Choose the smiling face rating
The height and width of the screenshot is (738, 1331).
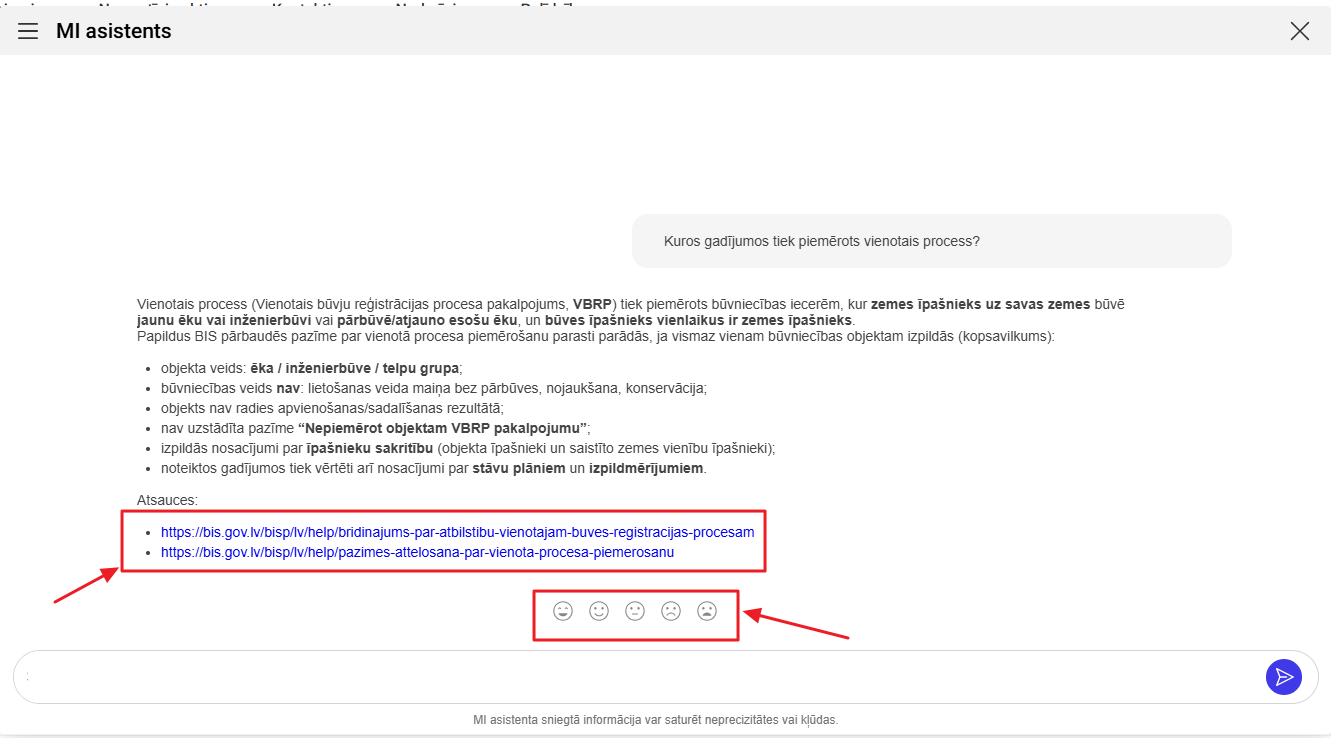(x=599, y=610)
